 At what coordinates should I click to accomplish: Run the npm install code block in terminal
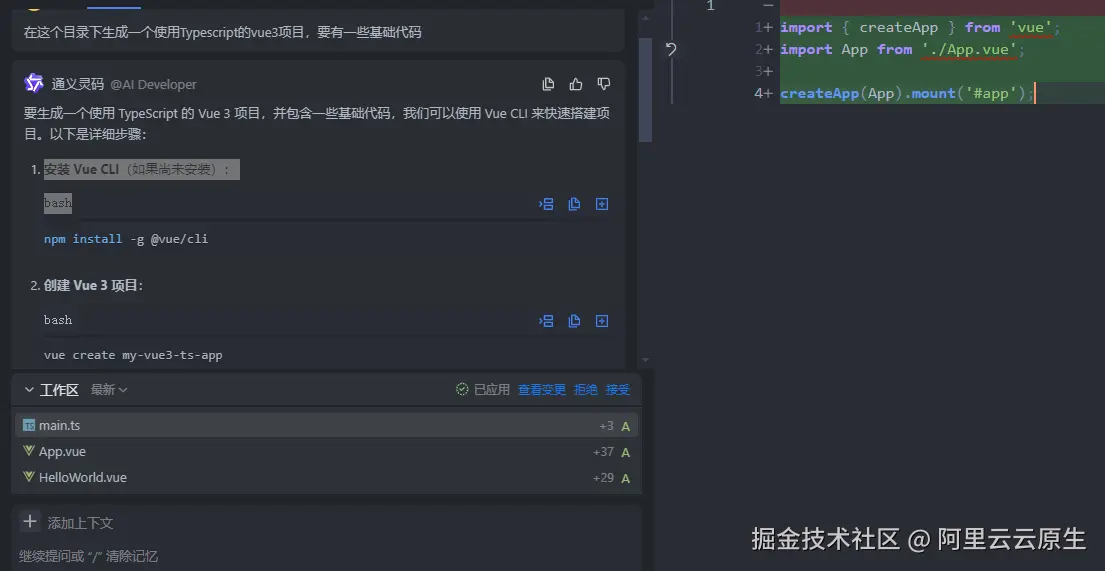pos(546,204)
